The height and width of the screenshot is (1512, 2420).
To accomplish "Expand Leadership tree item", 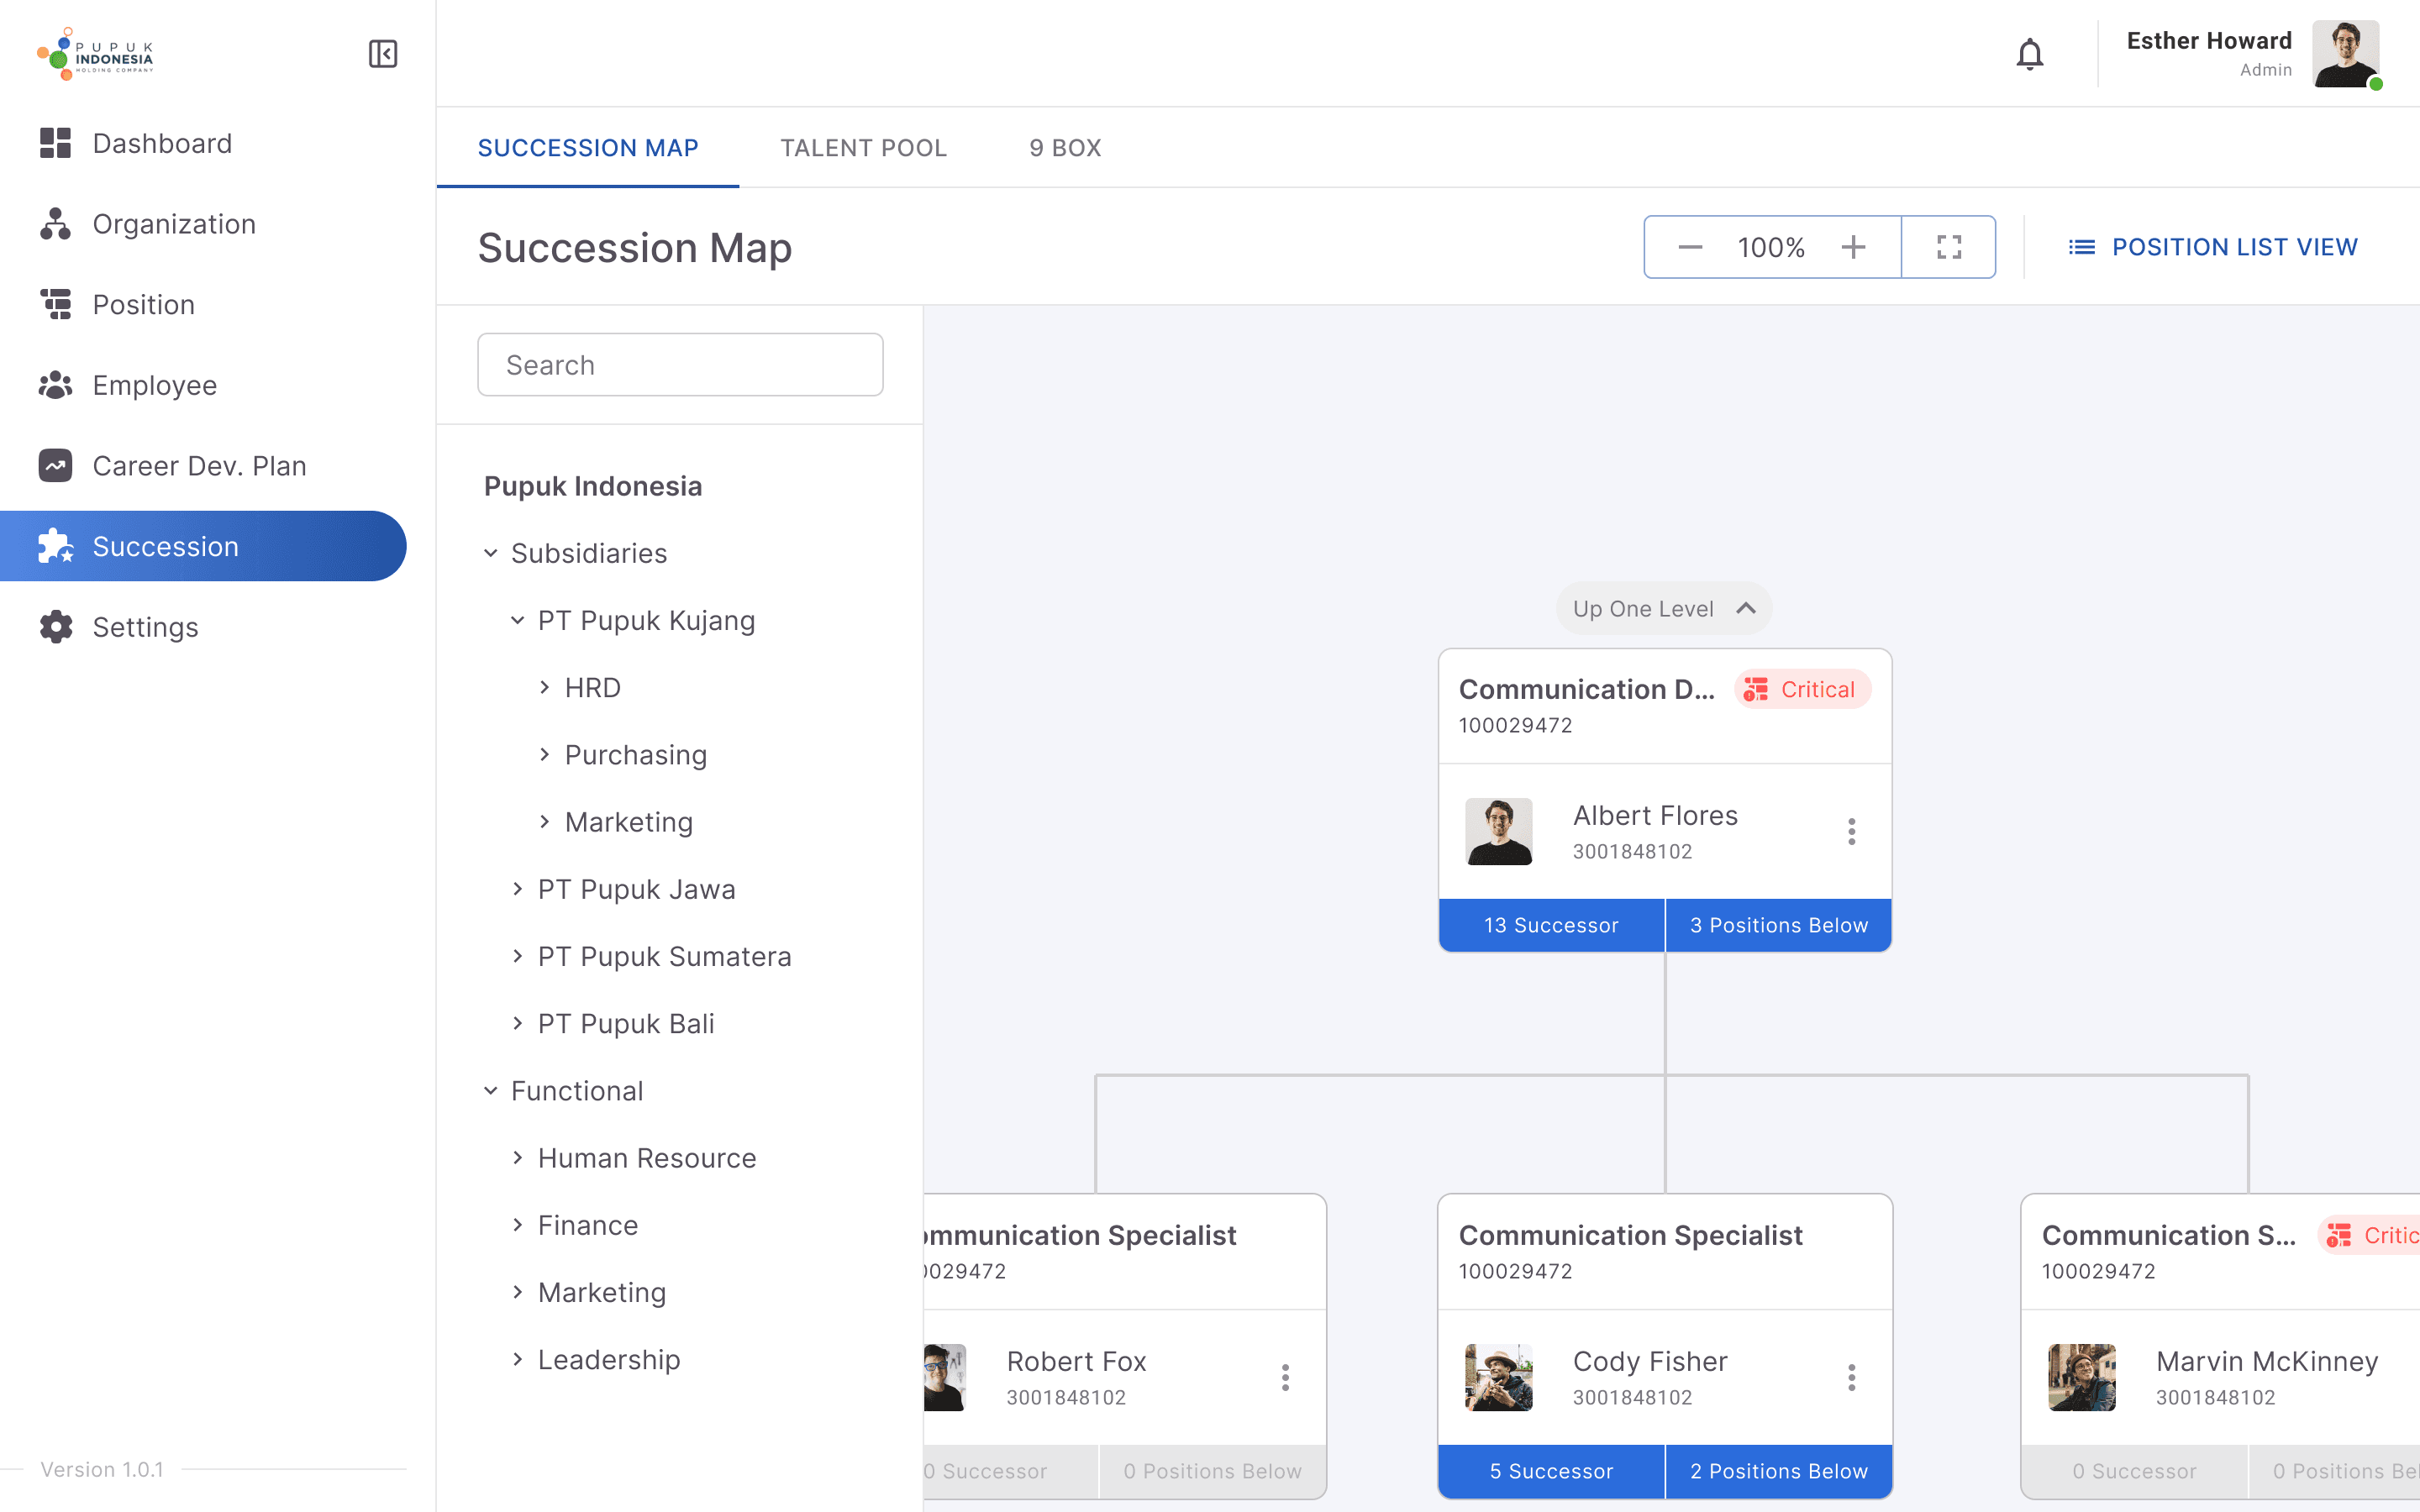I will tap(517, 1359).
